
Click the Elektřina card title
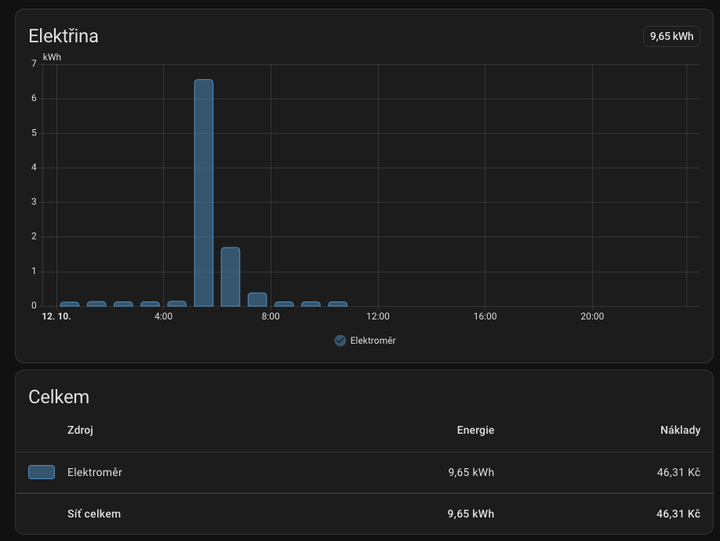coord(63,36)
